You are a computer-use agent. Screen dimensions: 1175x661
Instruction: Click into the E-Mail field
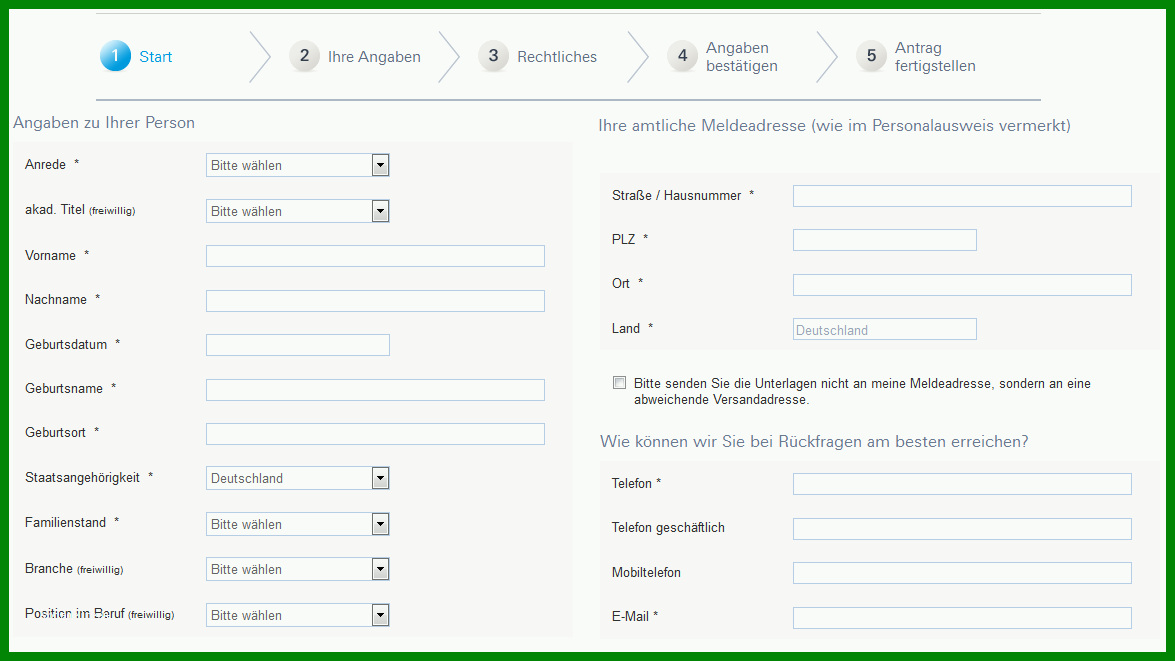(x=962, y=618)
